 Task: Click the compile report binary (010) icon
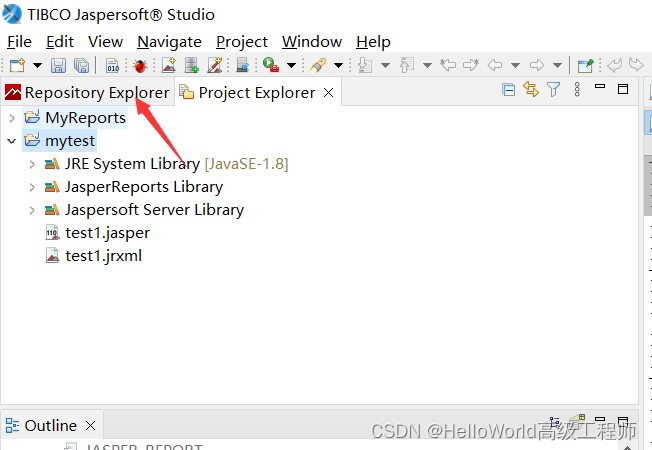pyautogui.click(x=112, y=65)
